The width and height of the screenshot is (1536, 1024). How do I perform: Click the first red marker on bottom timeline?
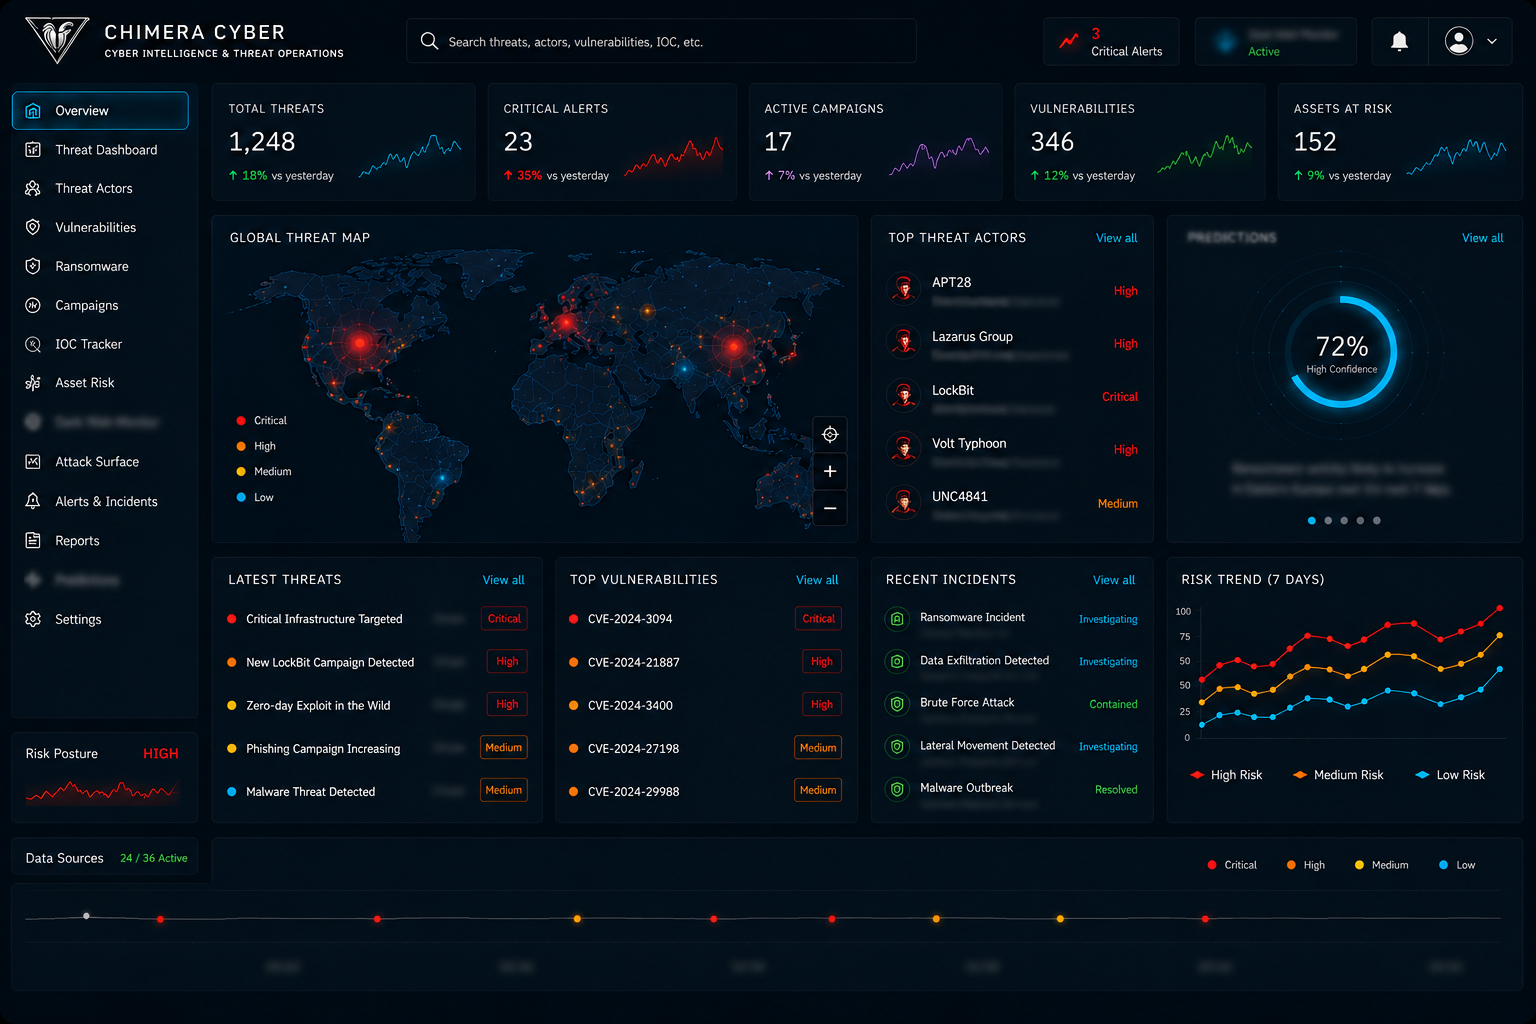pos(160,919)
